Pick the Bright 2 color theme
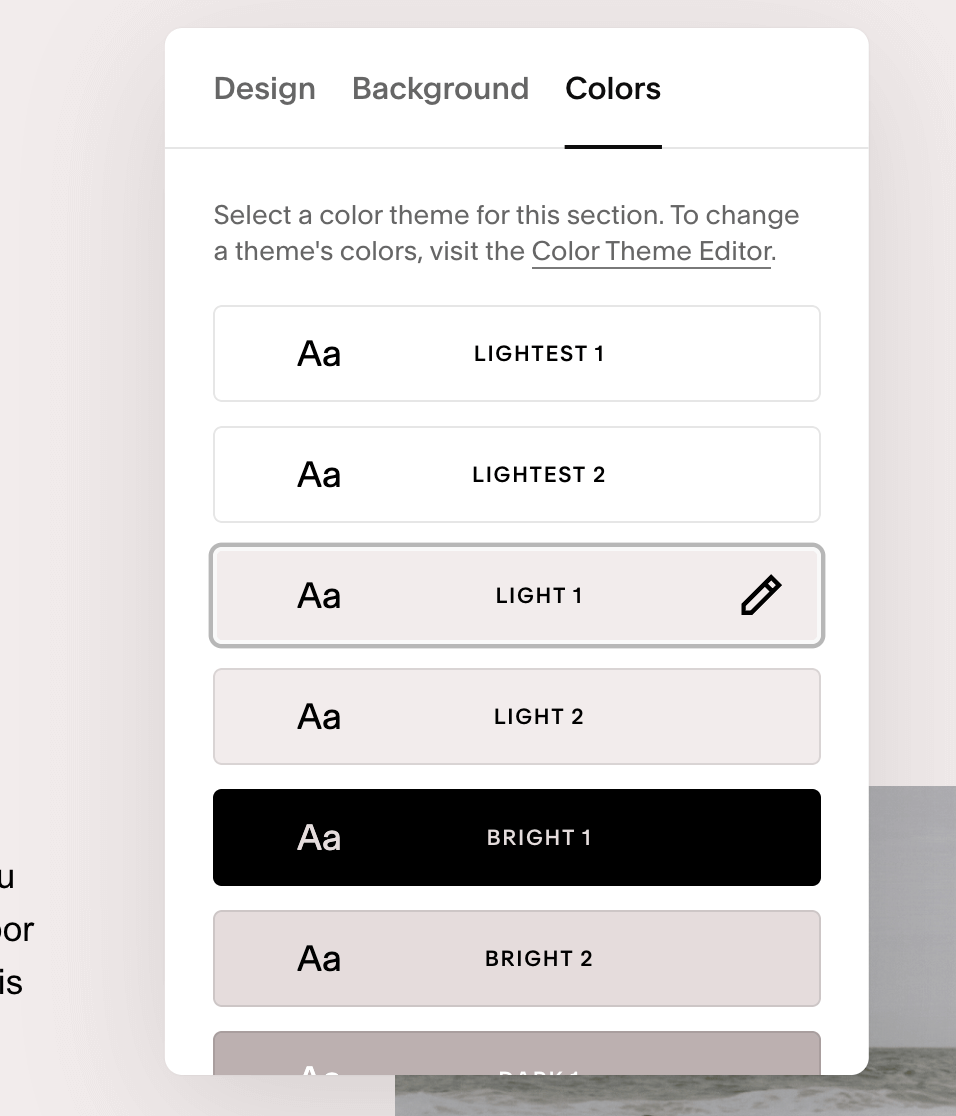The image size is (956, 1116). click(x=517, y=959)
